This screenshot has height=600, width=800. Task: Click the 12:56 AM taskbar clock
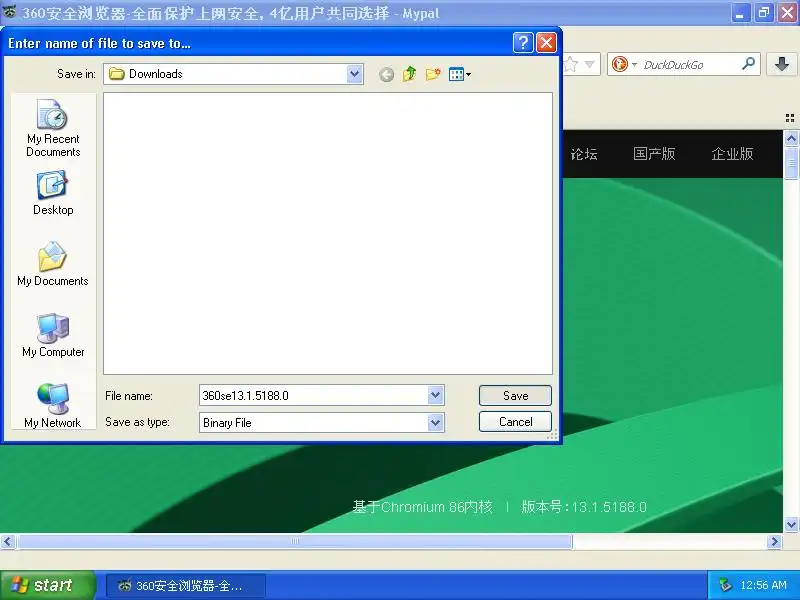pos(763,585)
